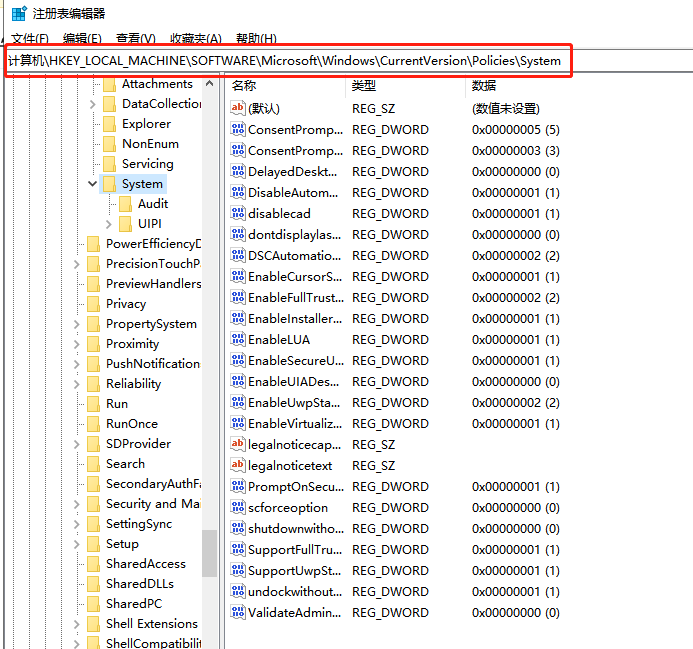Select the Run key folder icon
The width and height of the screenshot is (693, 649).
[94, 404]
